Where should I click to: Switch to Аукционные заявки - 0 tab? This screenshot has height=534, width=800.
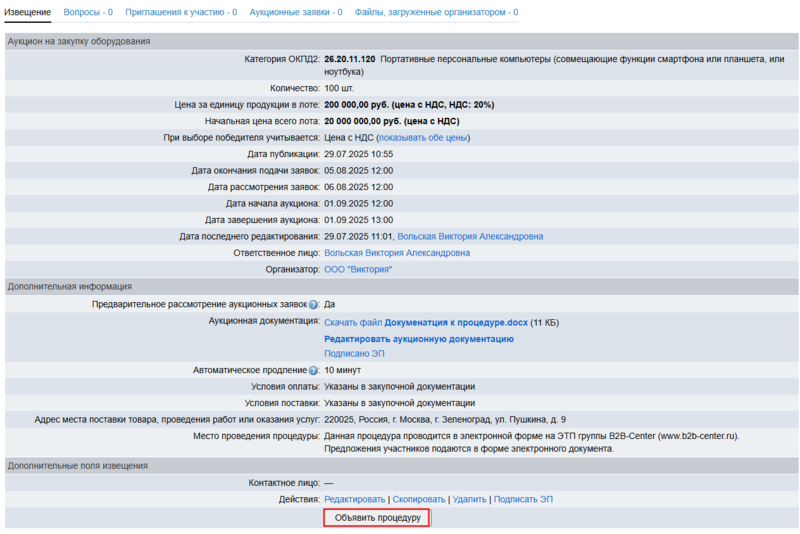pyautogui.click(x=296, y=12)
